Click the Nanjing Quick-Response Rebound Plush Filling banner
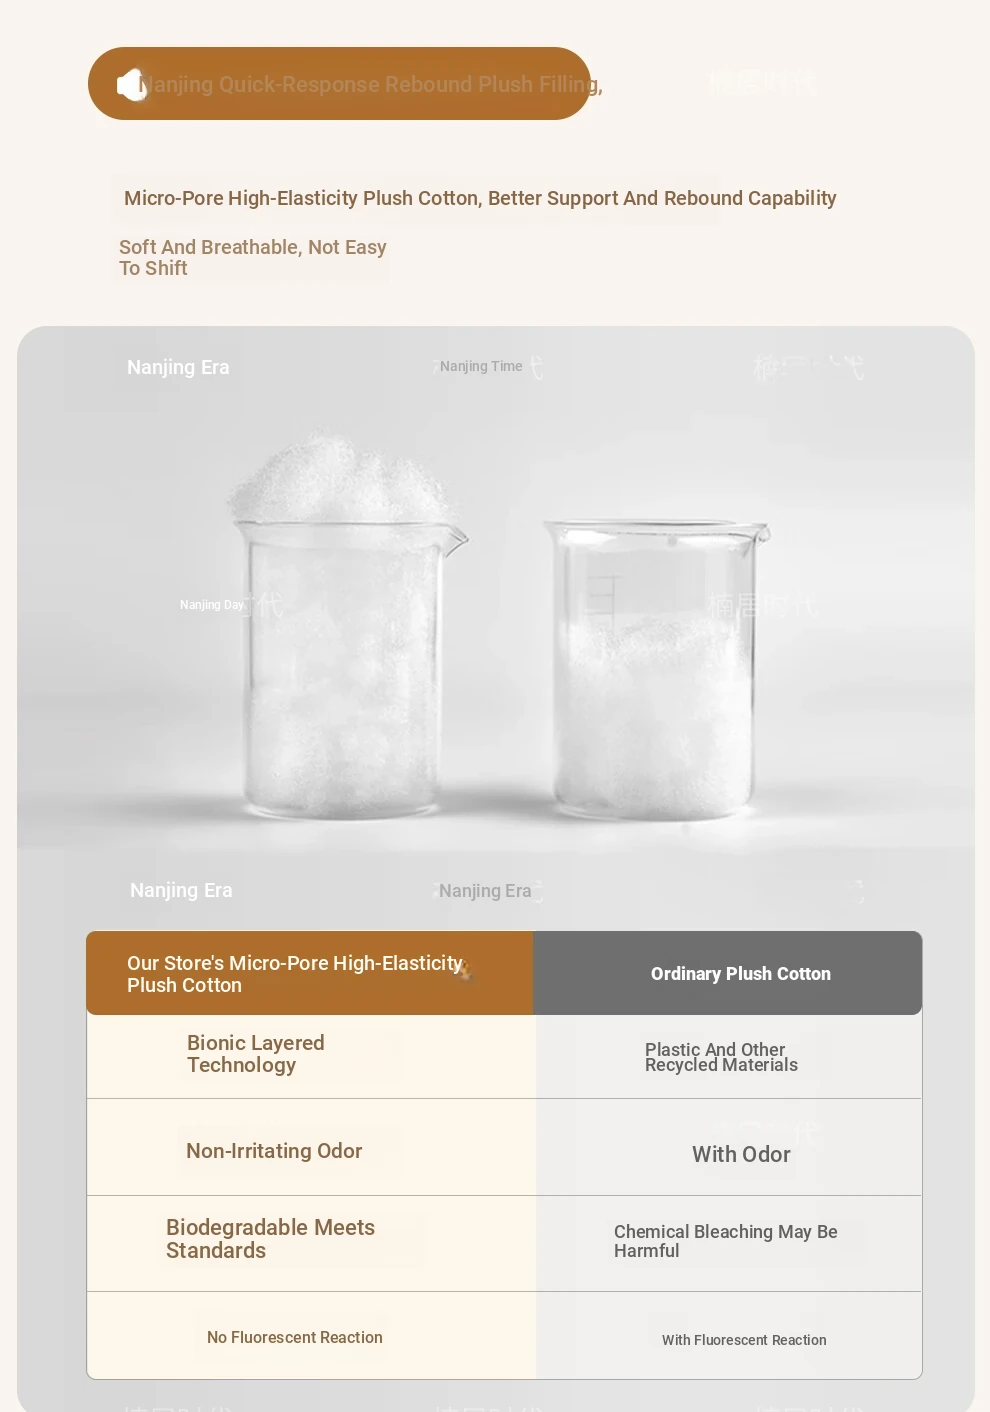990x1412 pixels. [x=339, y=84]
